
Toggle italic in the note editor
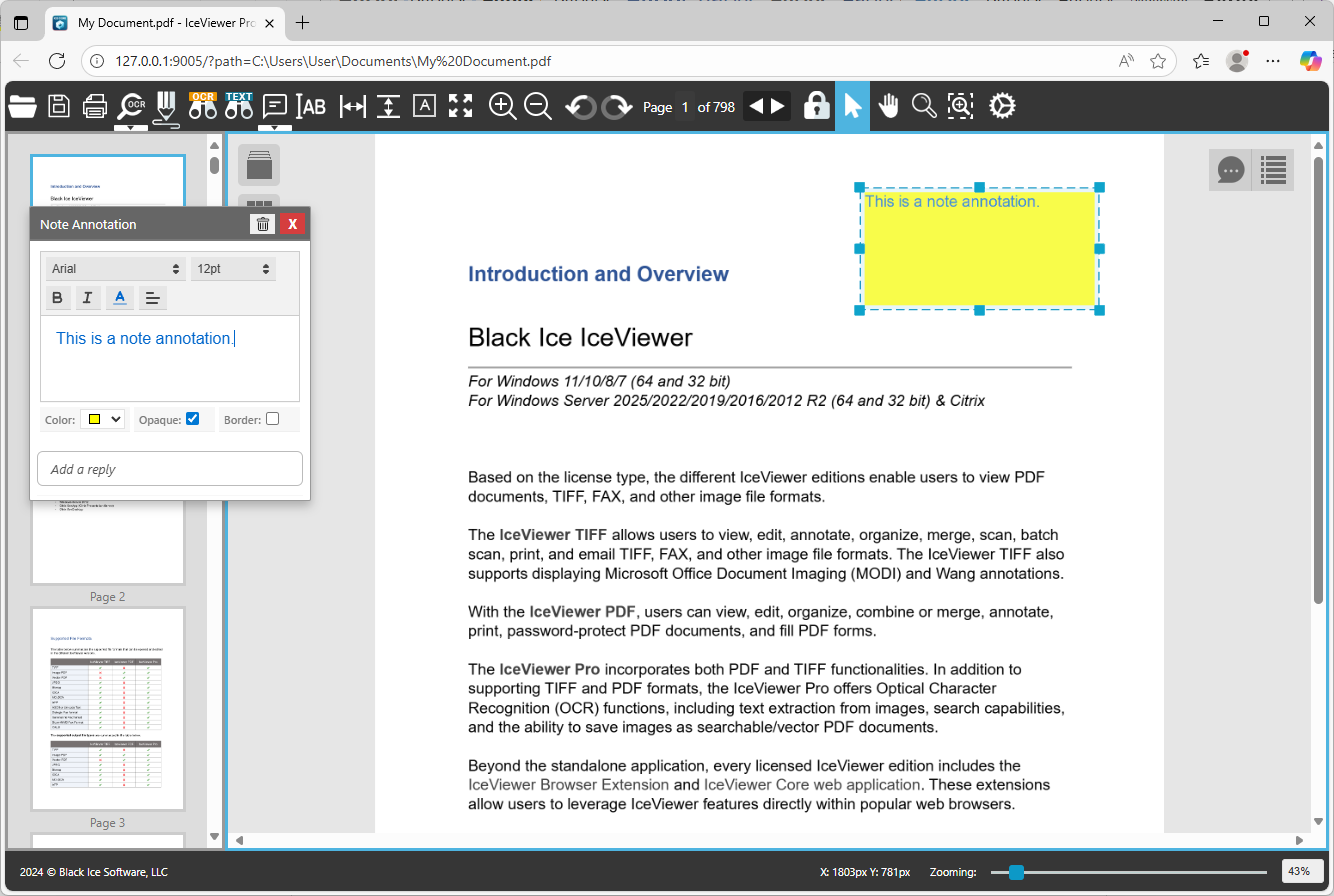[x=88, y=297]
